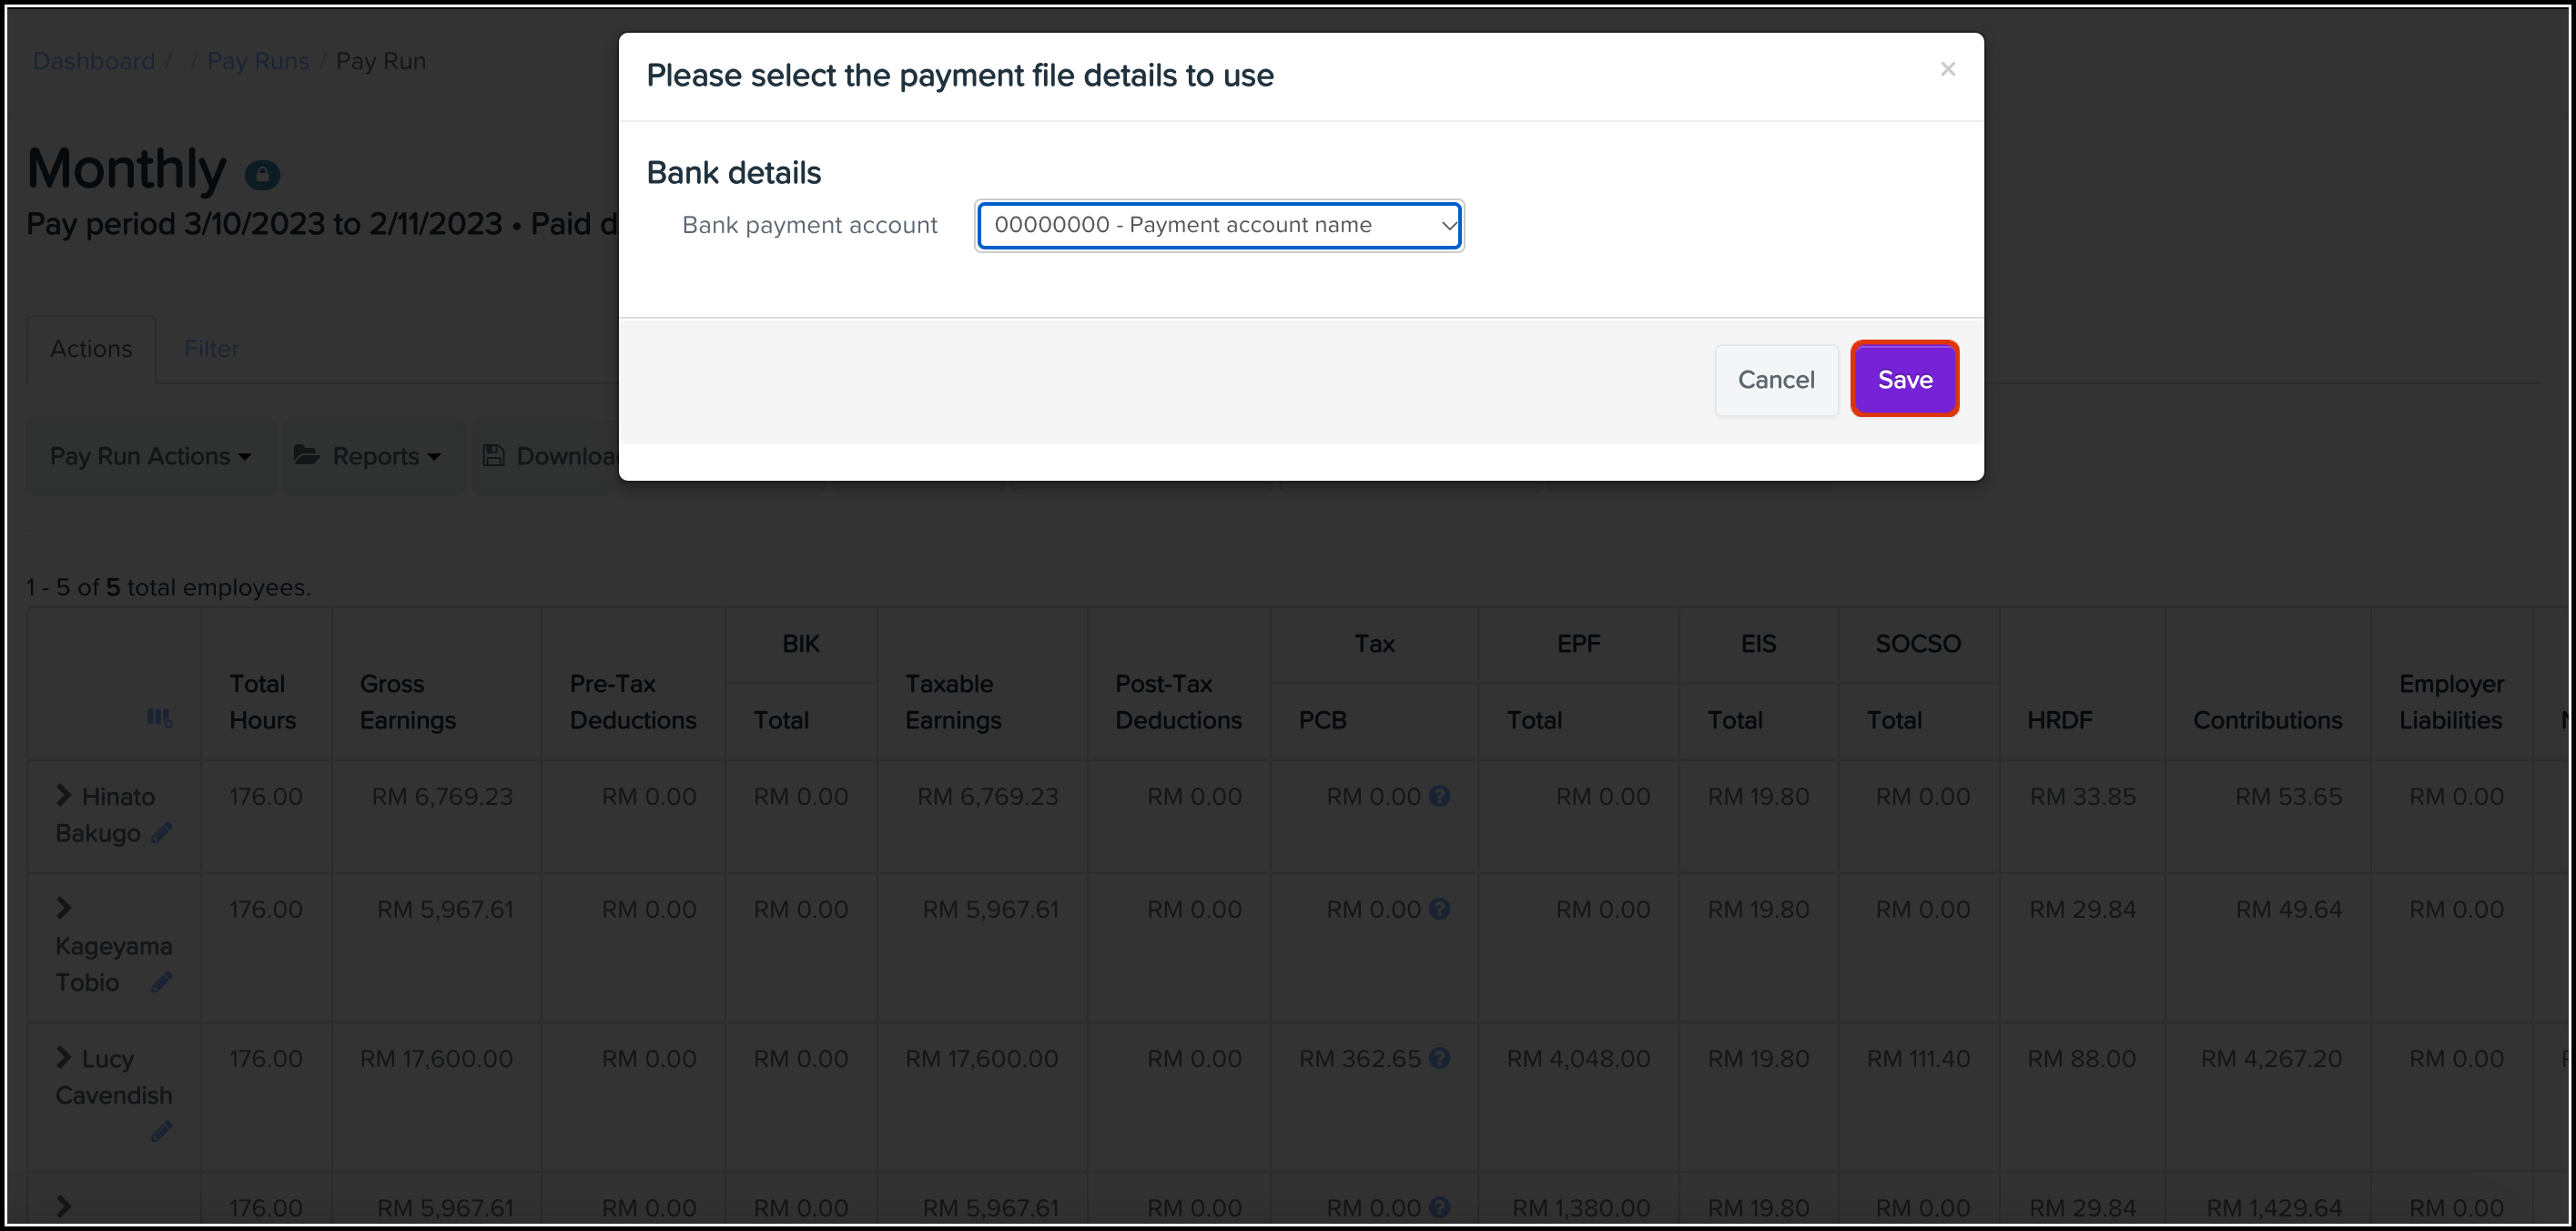Click the EPF column group header
2576x1231 pixels.
[1578, 643]
